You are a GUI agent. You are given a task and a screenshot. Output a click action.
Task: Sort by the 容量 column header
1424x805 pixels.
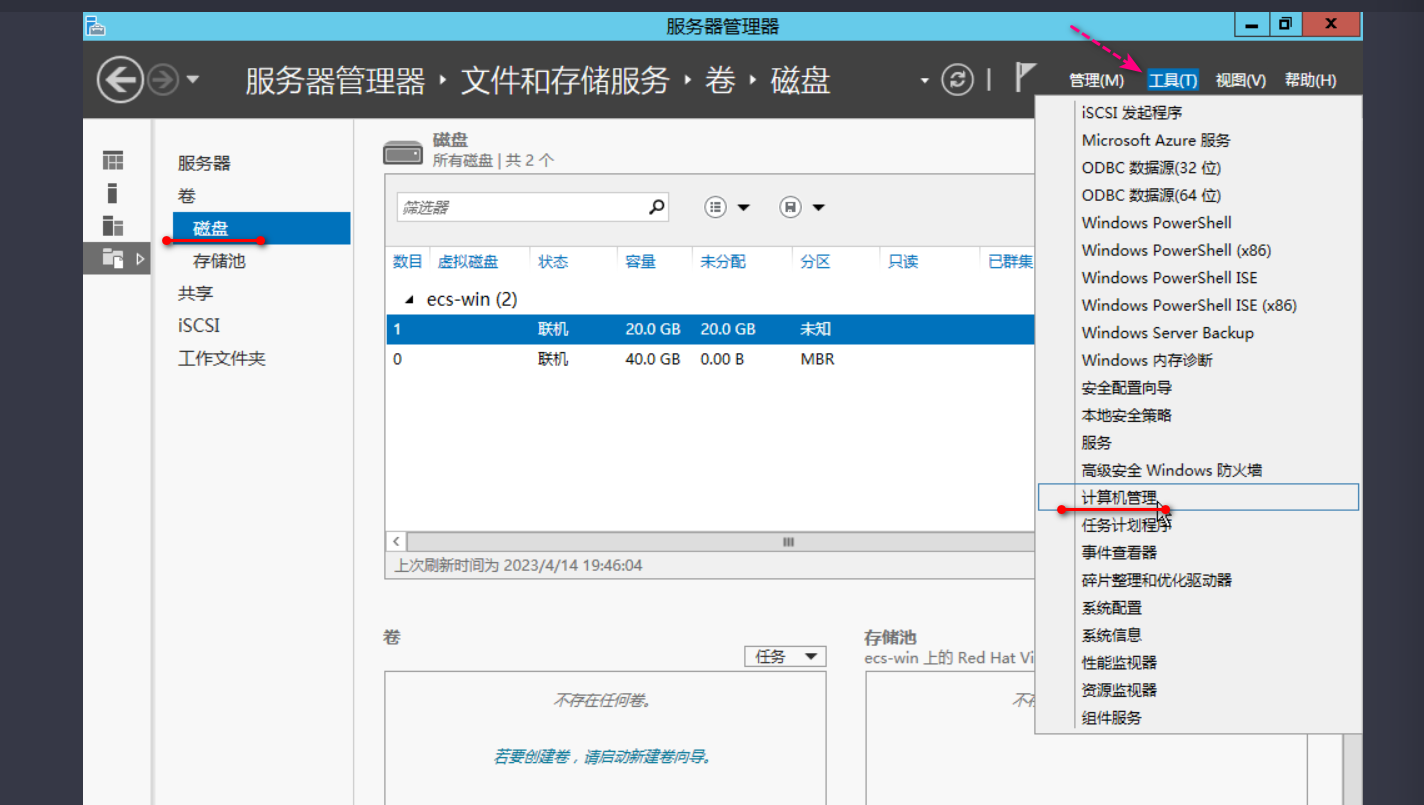point(640,261)
